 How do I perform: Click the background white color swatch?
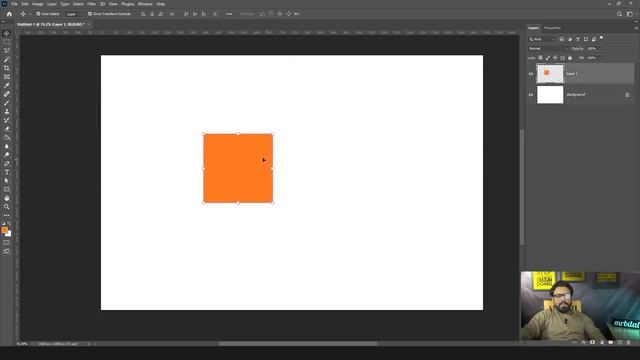[9, 234]
